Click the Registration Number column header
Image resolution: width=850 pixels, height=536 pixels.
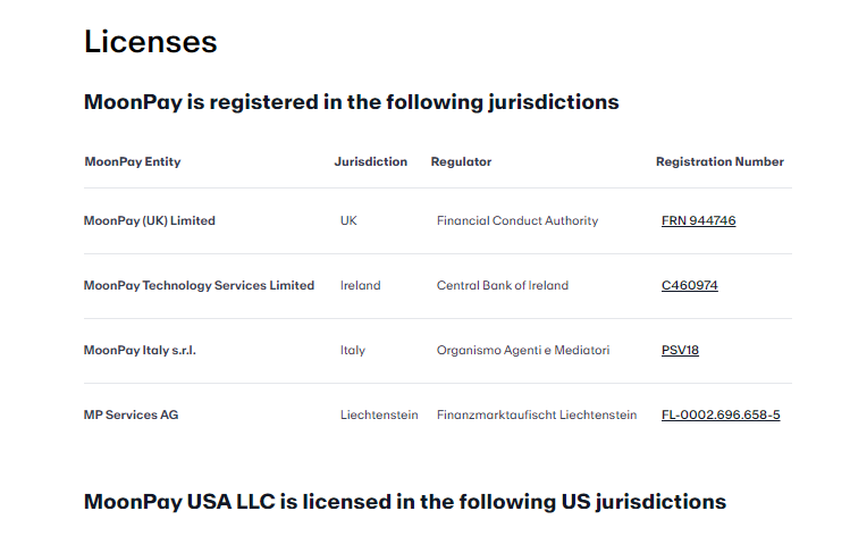click(719, 162)
